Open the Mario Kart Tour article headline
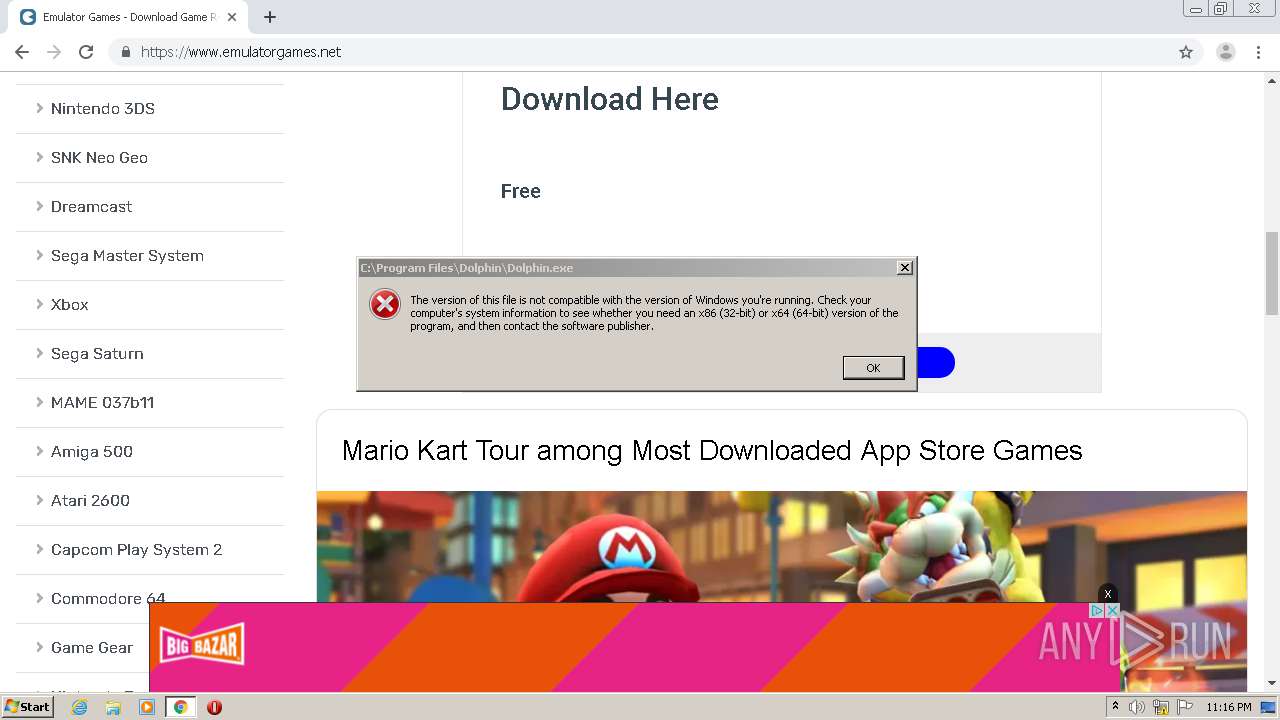 (x=712, y=451)
